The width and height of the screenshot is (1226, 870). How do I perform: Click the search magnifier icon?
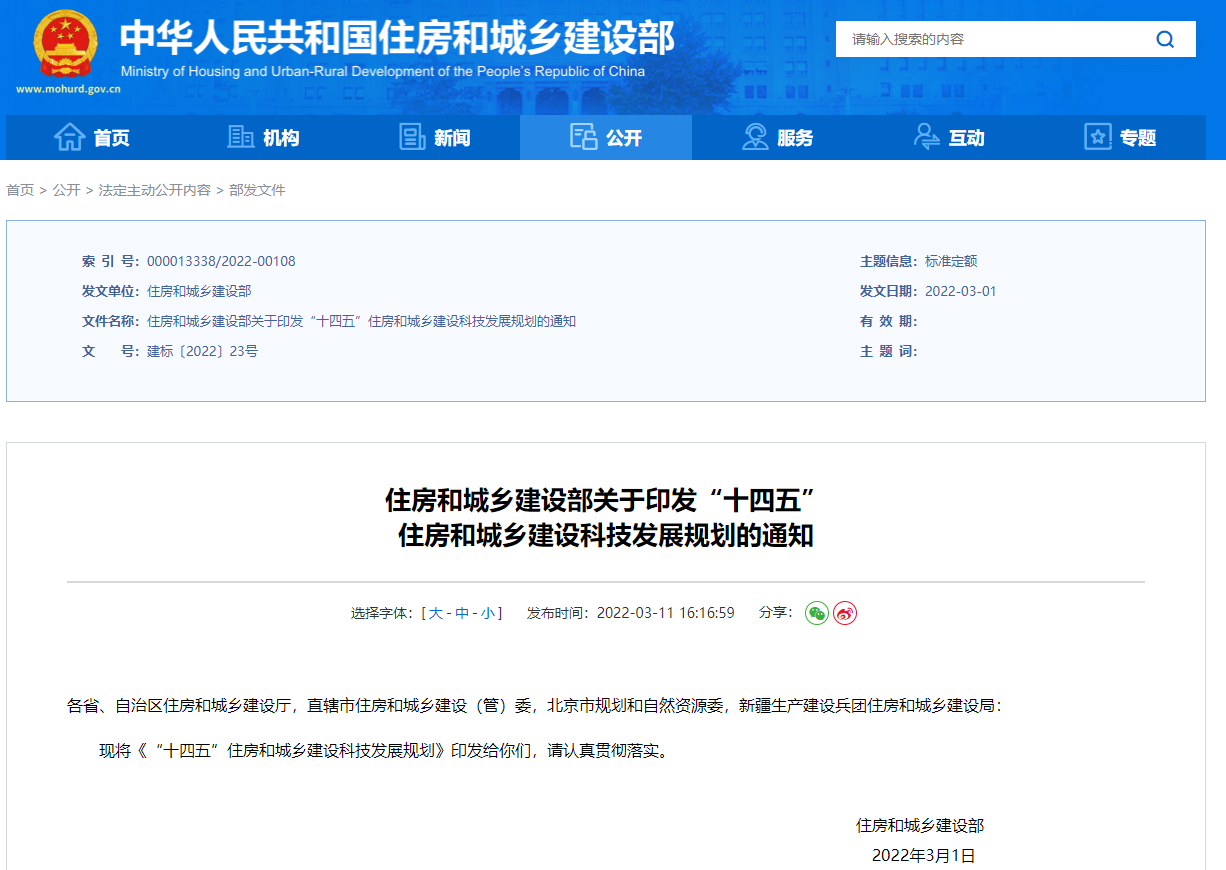pos(1165,39)
